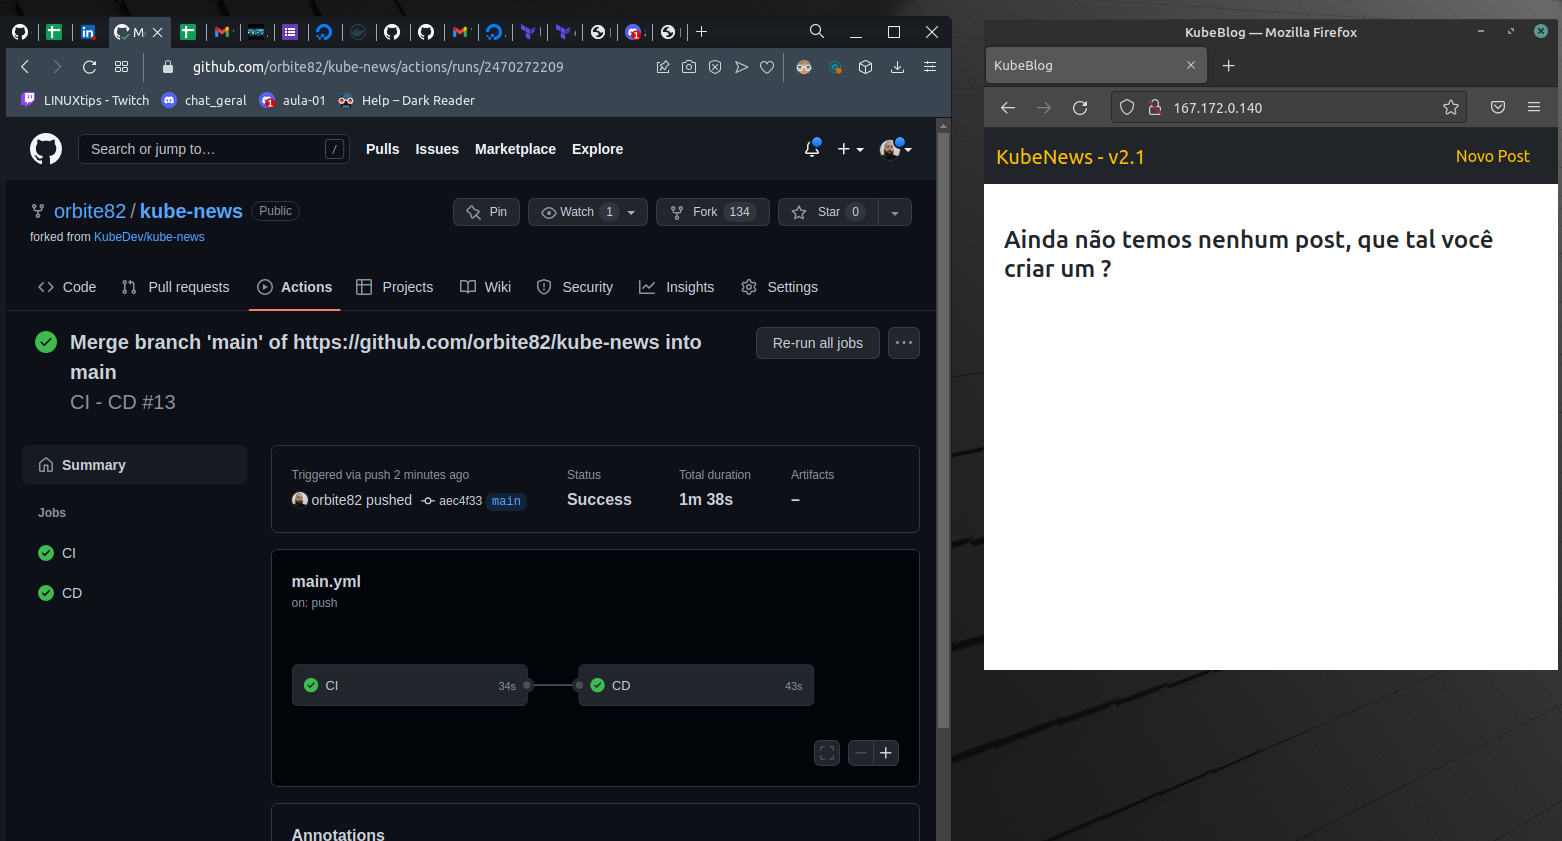Open the Wiki tab

click(485, 287)
